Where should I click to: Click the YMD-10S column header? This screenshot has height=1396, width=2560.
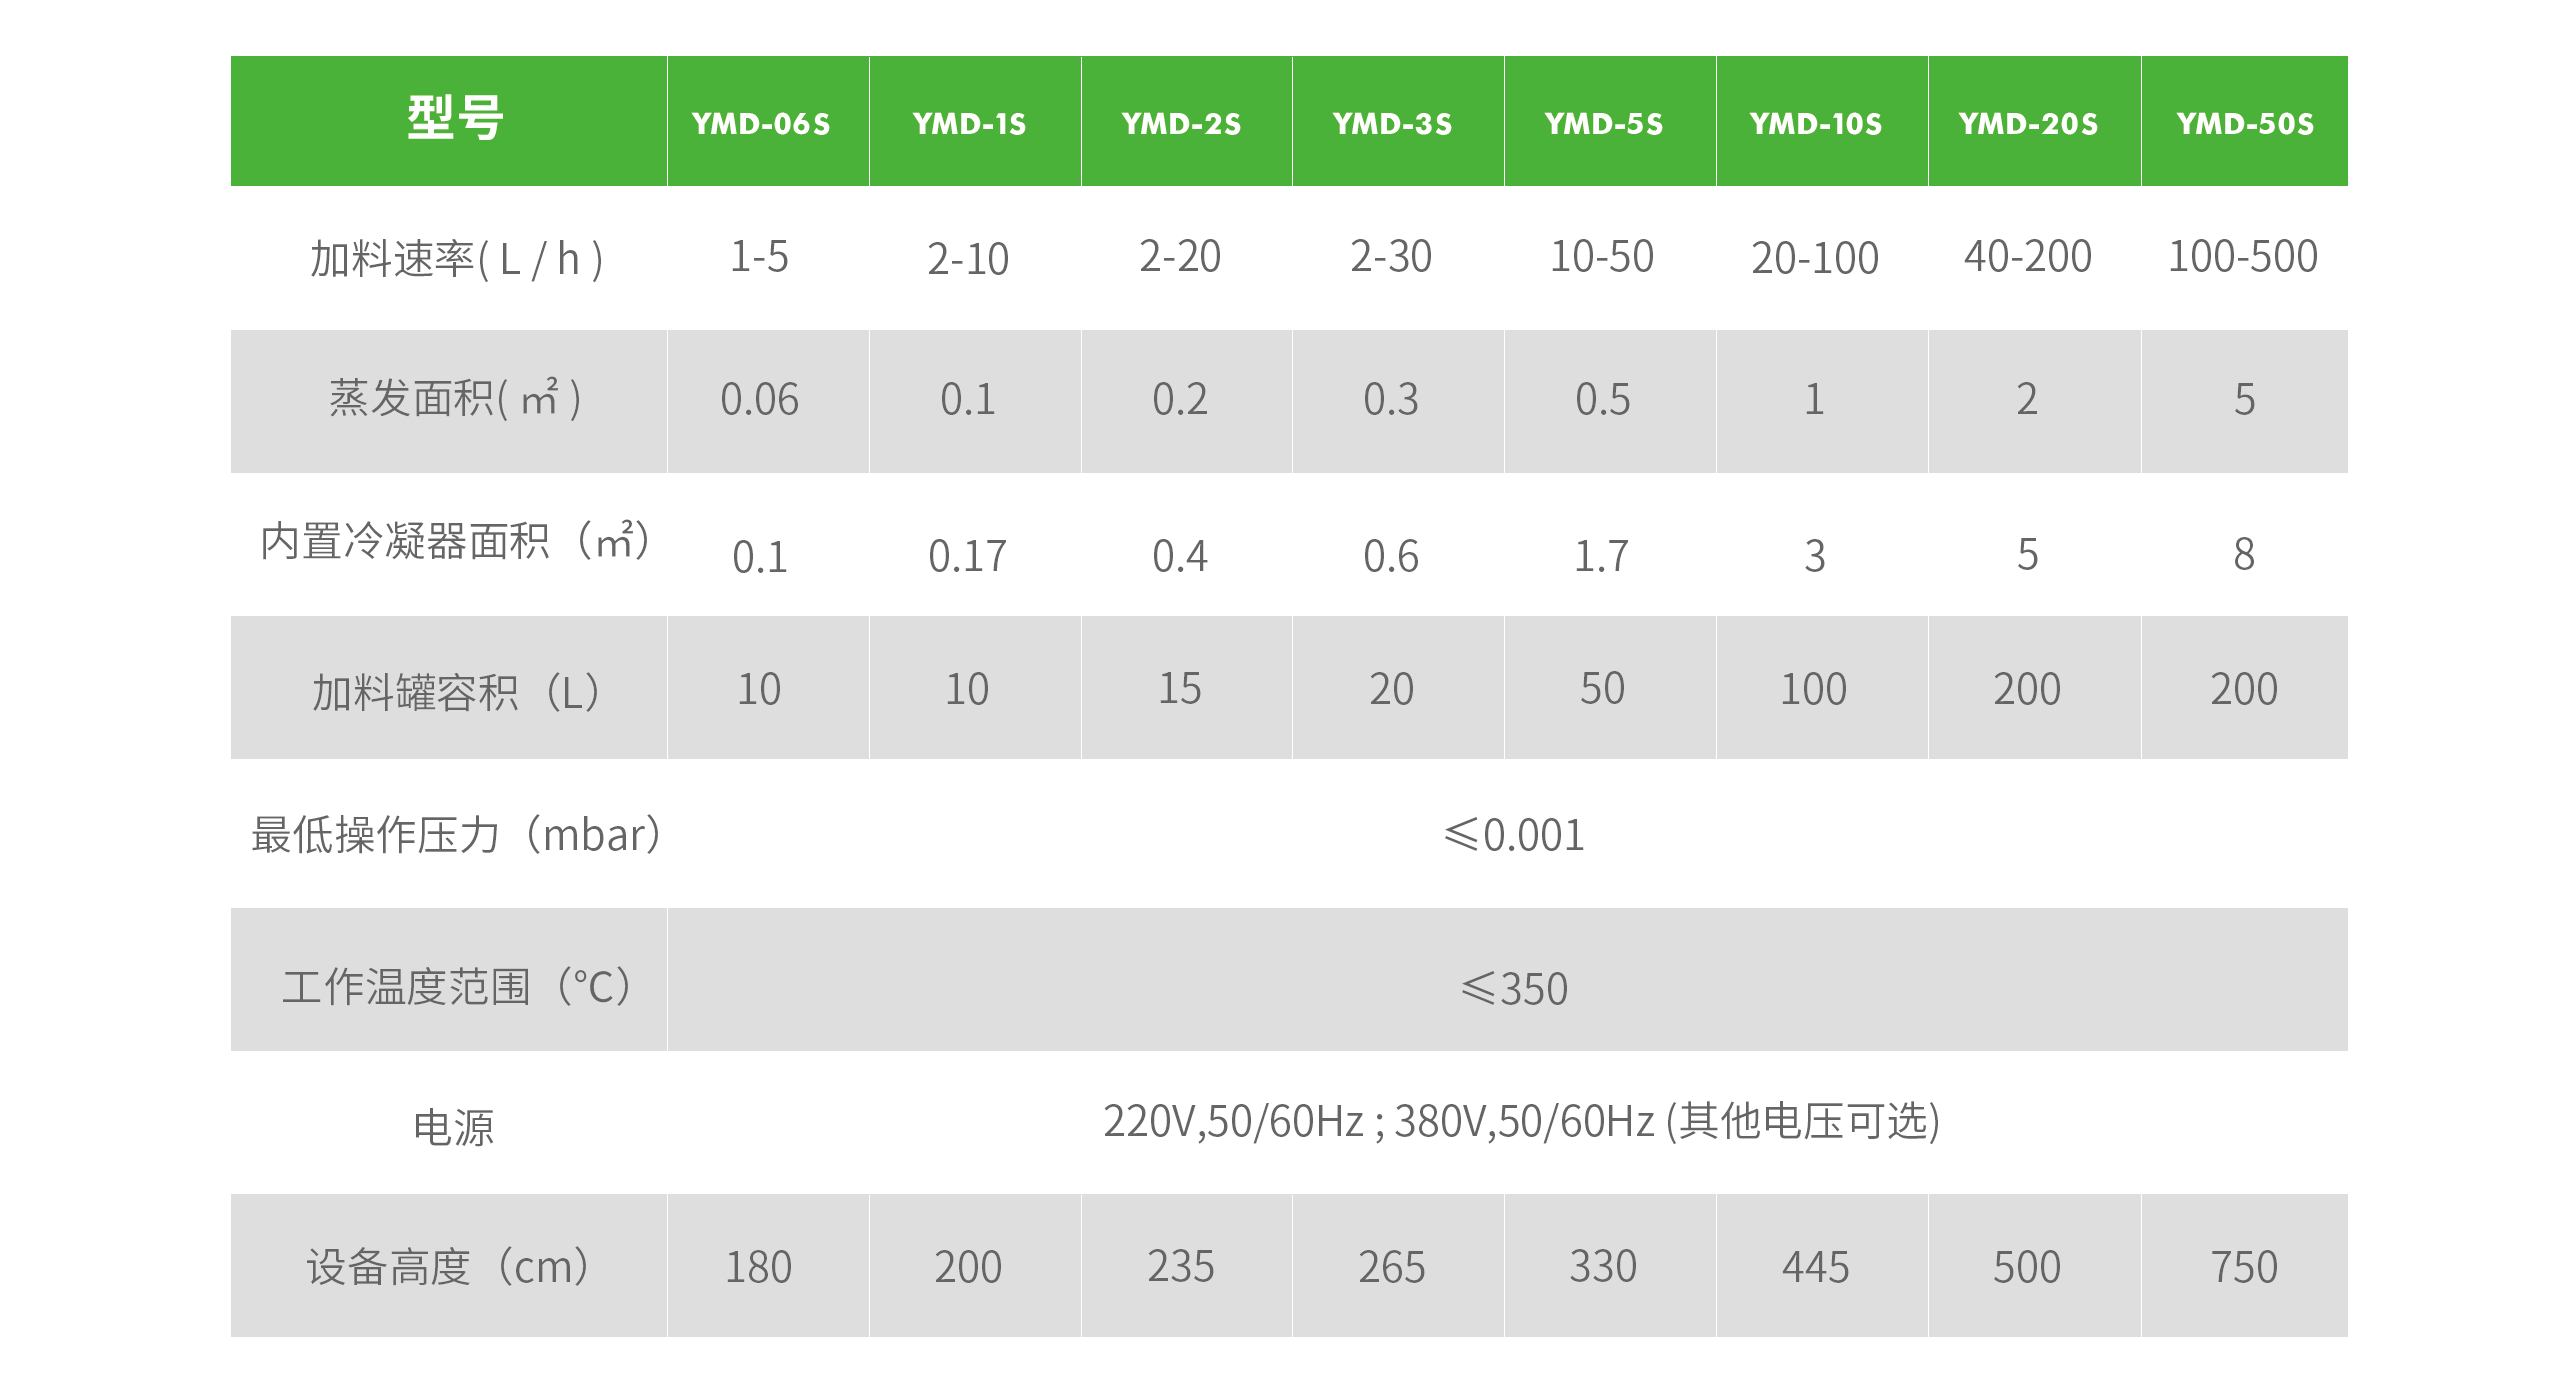(1815, 124)
